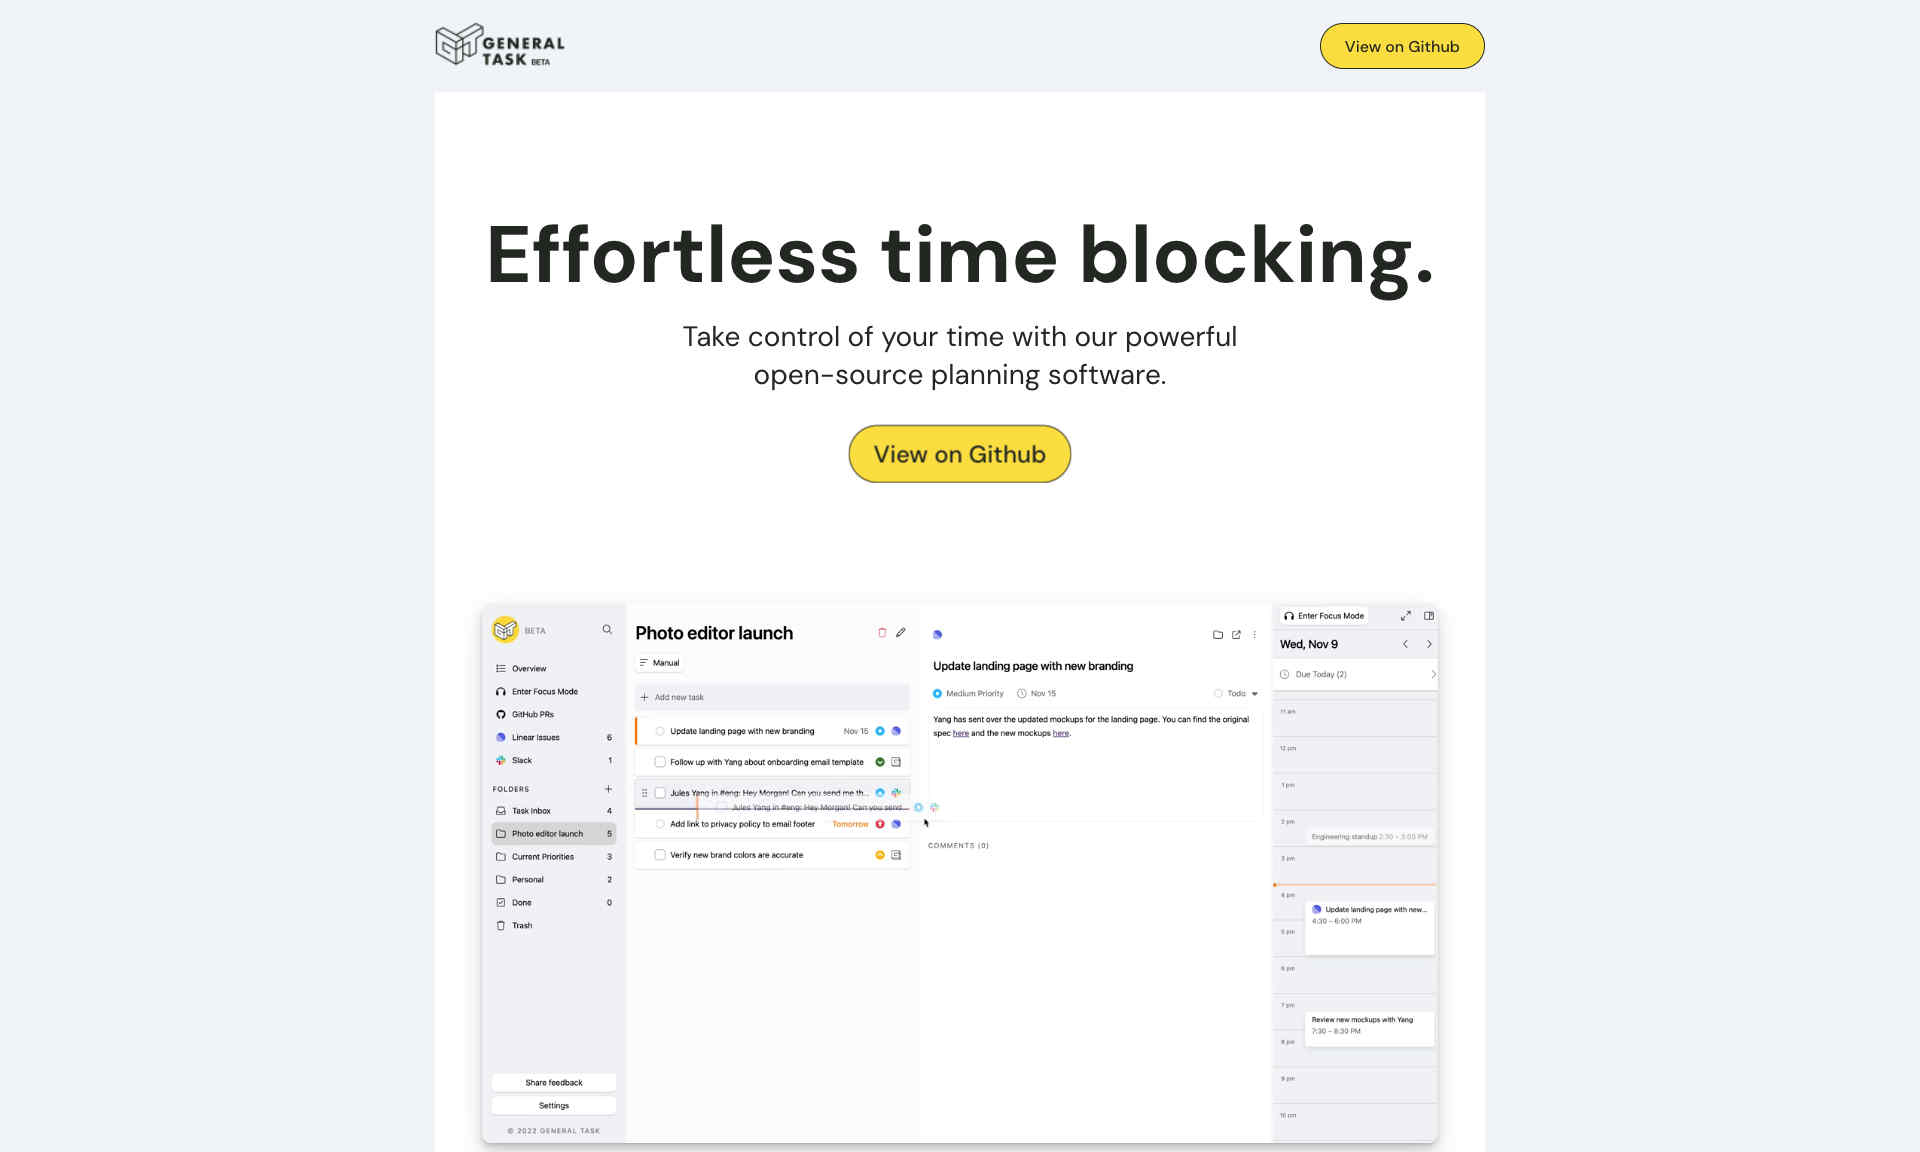Click the Share feedback button
Image resolution: width=1920 pixels, height=1152 pixels.
[554, 1083]
